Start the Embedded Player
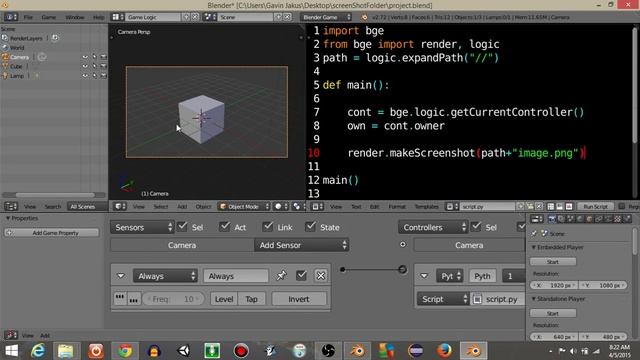This screenshot has width=640, height=360. [553, 262]
